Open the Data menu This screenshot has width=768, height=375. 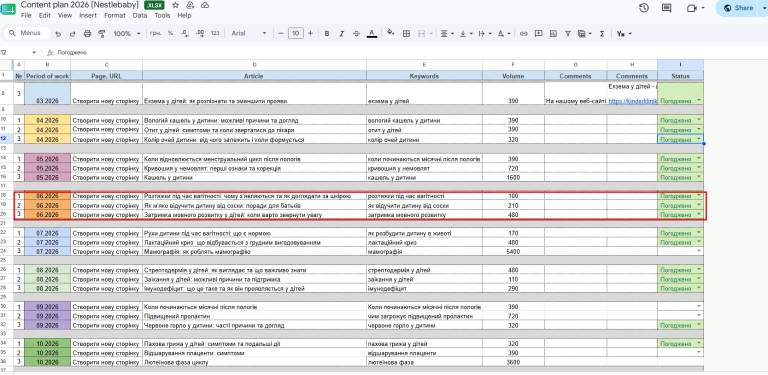[x=140, y=16]
